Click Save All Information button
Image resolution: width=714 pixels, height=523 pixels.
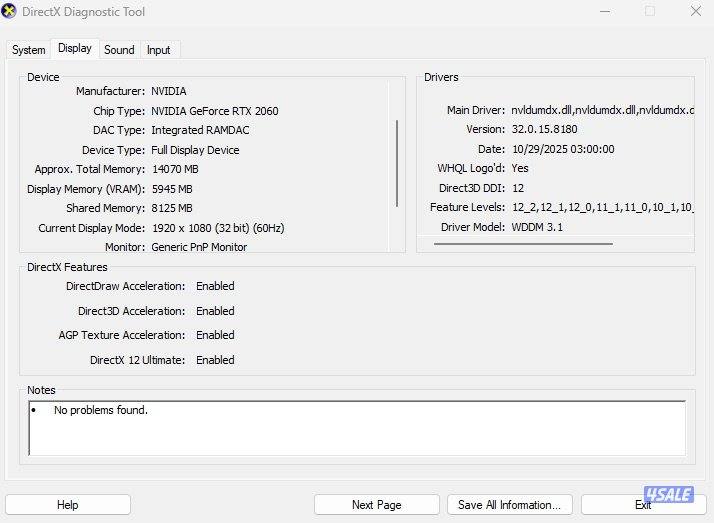pos(510,505)
